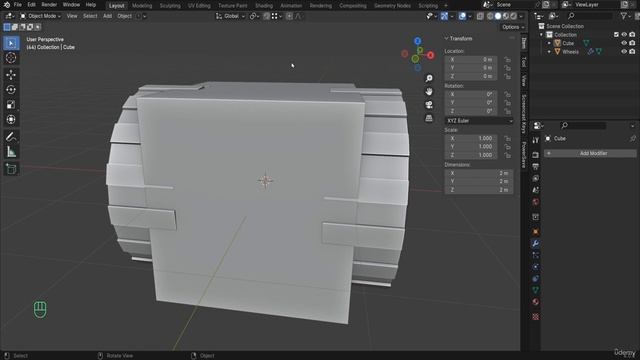This screenshot has height=360, width=640.
Task: Open the Modifiers wrench tab
Action: coord(536,244)
